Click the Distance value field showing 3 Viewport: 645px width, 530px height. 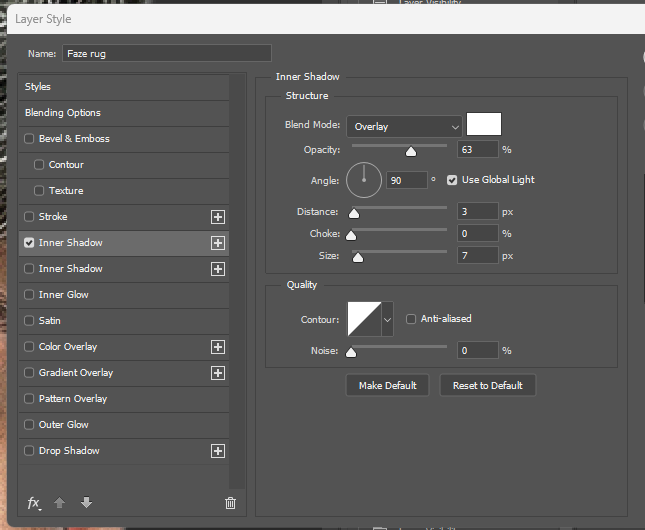coord(478,212)
